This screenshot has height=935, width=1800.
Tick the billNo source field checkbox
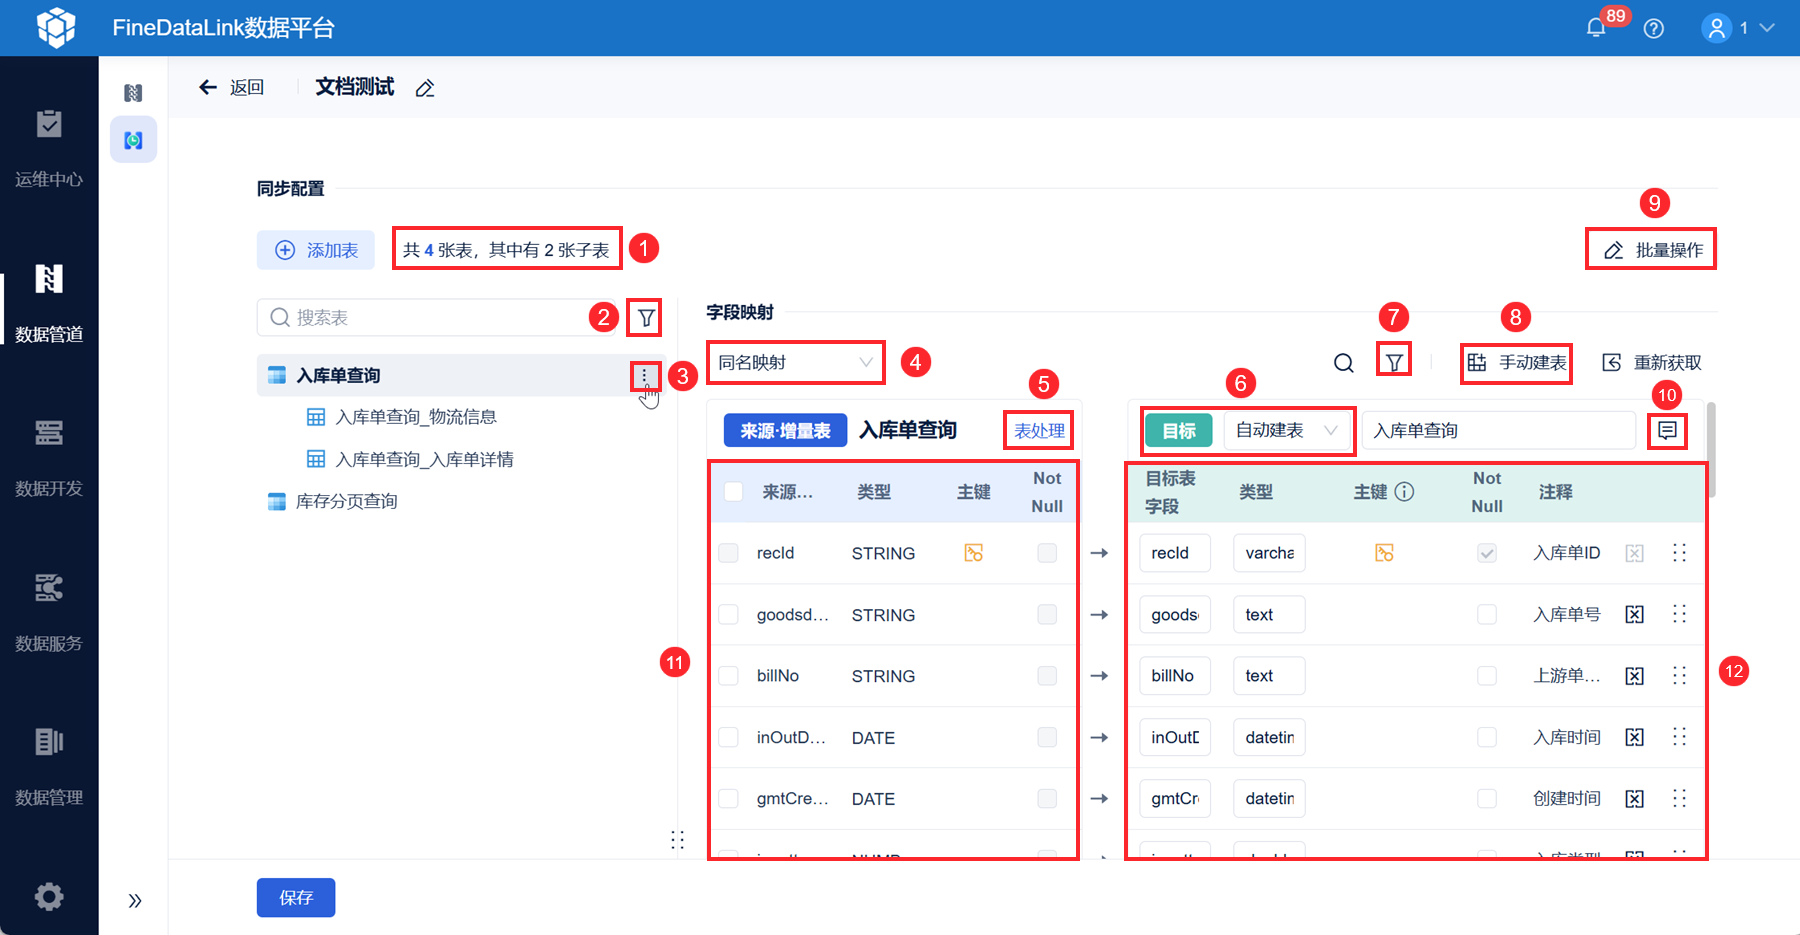click(x=728, y=676)
